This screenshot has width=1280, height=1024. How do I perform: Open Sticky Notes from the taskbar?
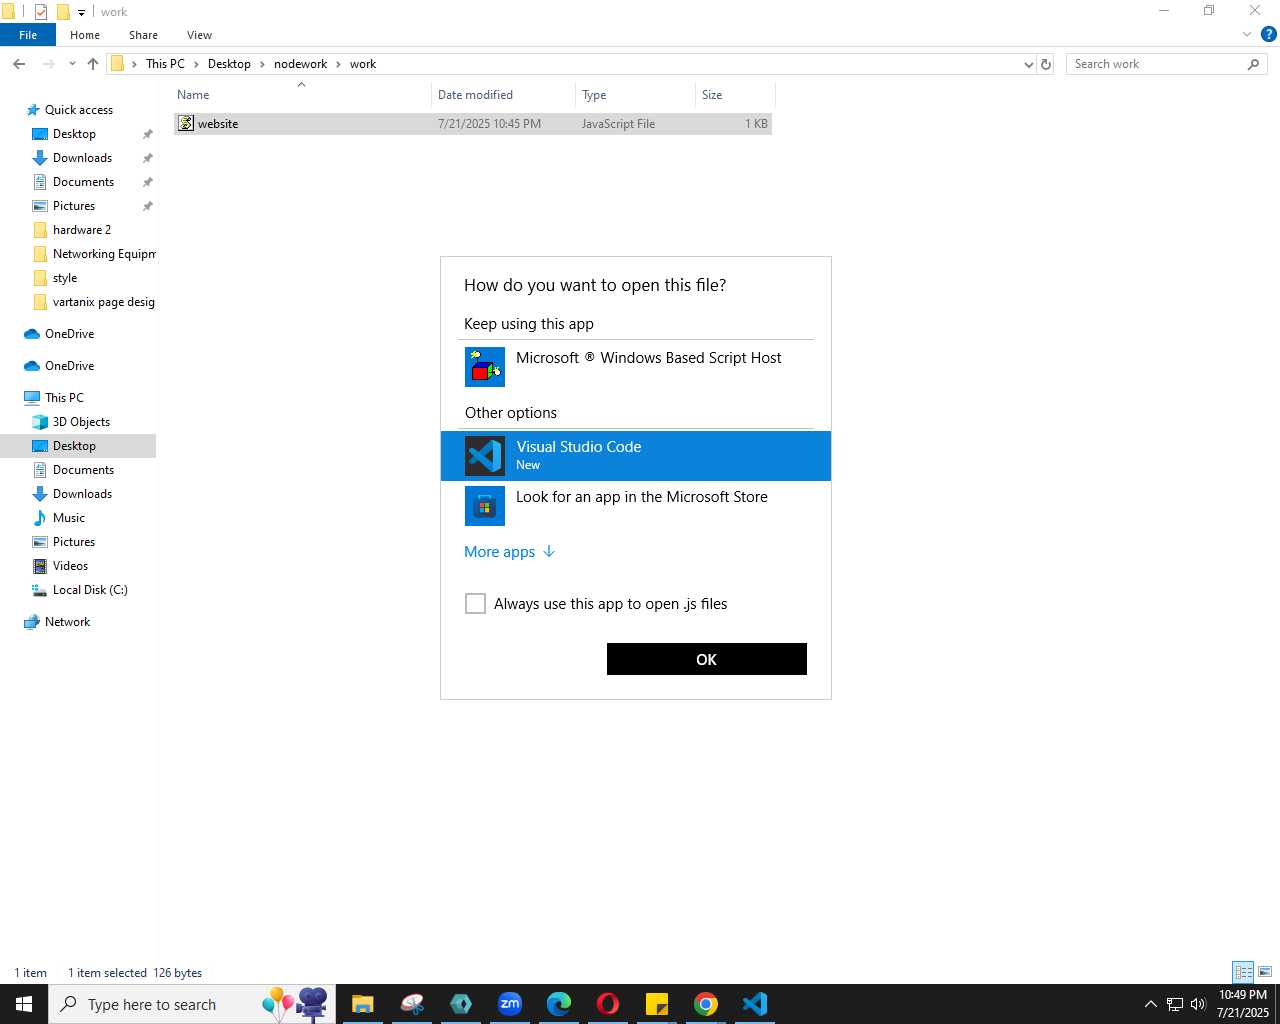point(657,1004)
